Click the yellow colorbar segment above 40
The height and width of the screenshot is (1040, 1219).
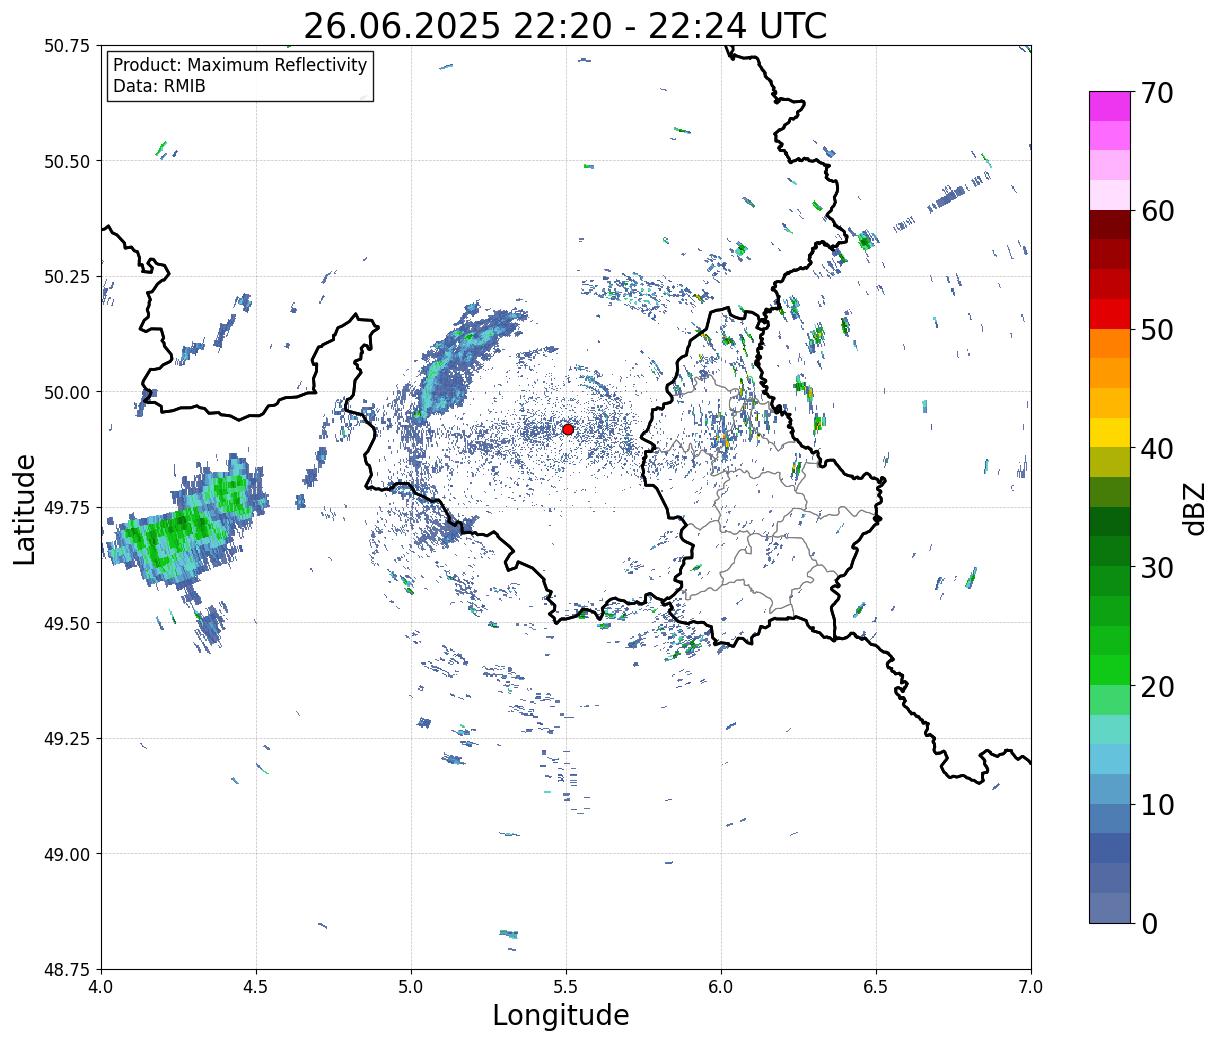[1110, 433]
